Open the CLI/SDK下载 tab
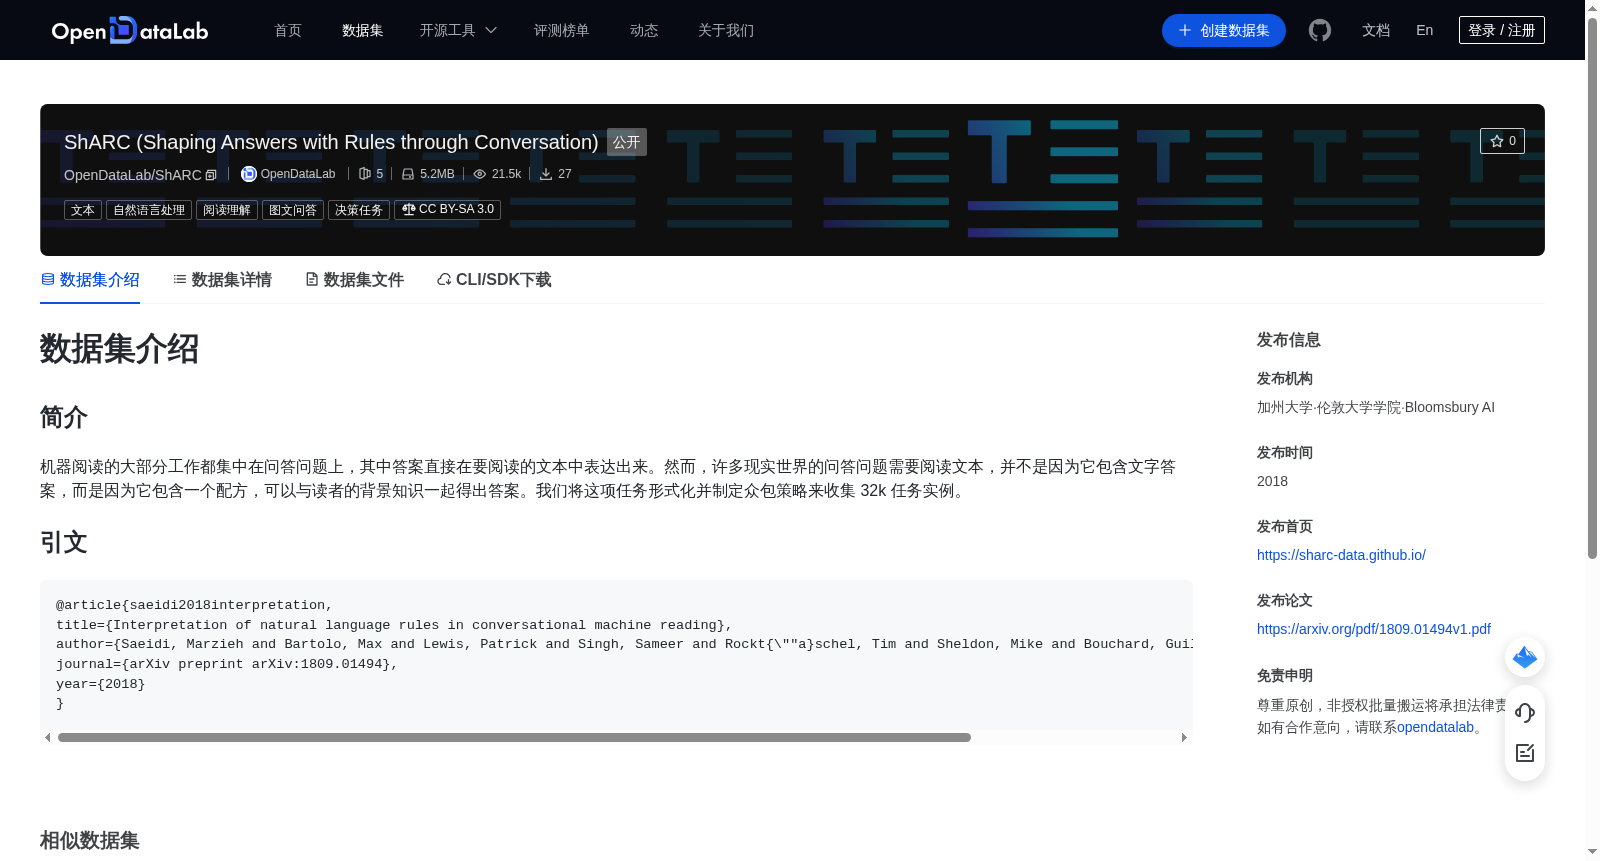 494,280
